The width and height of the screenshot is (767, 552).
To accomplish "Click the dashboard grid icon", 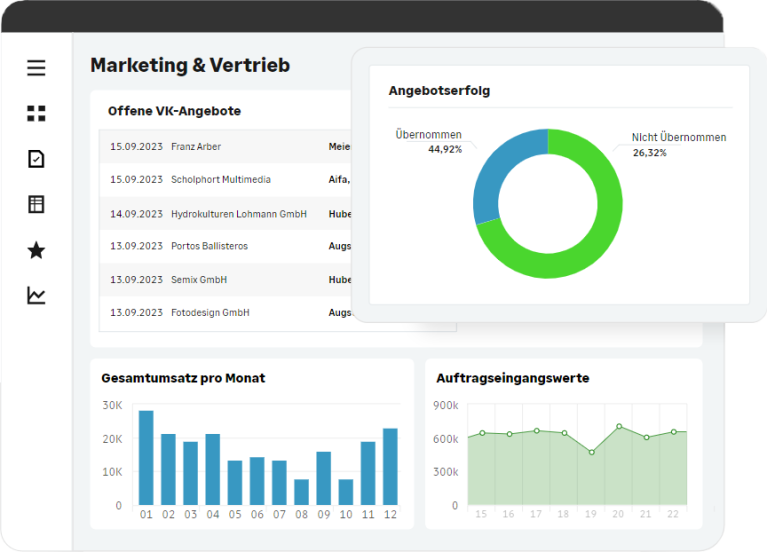I will coord(36,113).
